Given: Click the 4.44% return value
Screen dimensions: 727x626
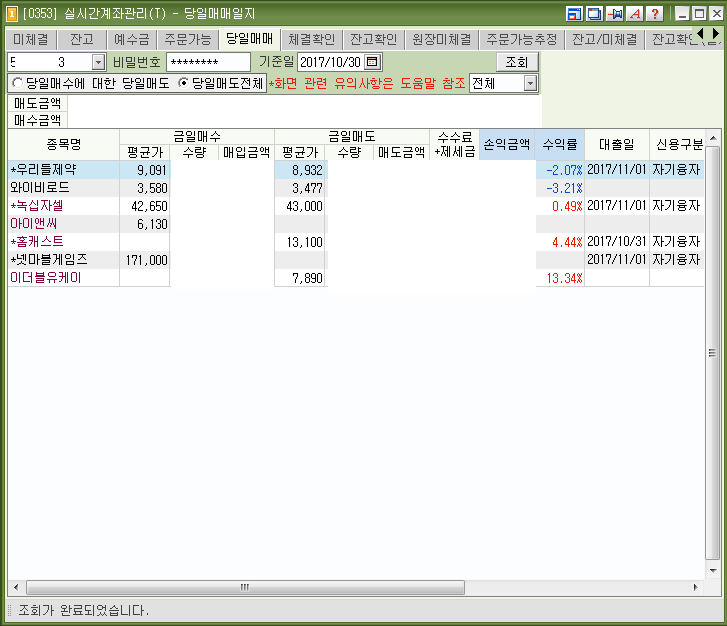Looking at the screenshot, I should [x=567, y=242].
